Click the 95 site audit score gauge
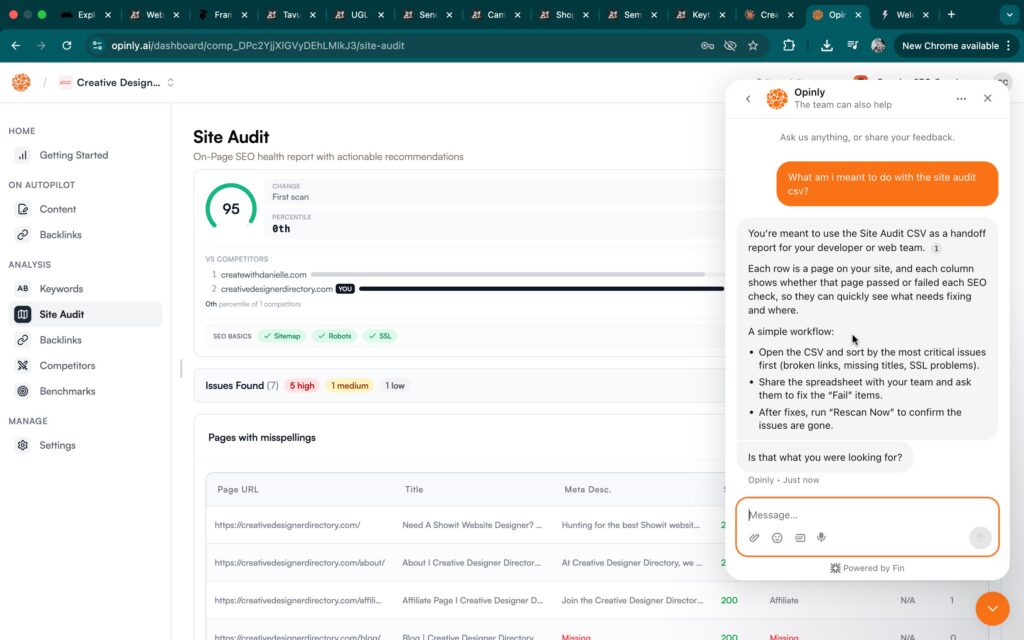 coord(231,208)
